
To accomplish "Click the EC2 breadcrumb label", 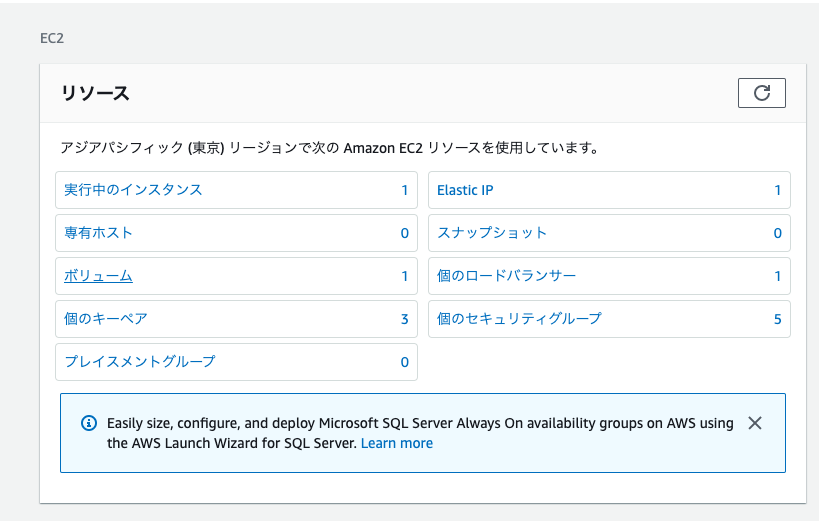I will point(51,39).
